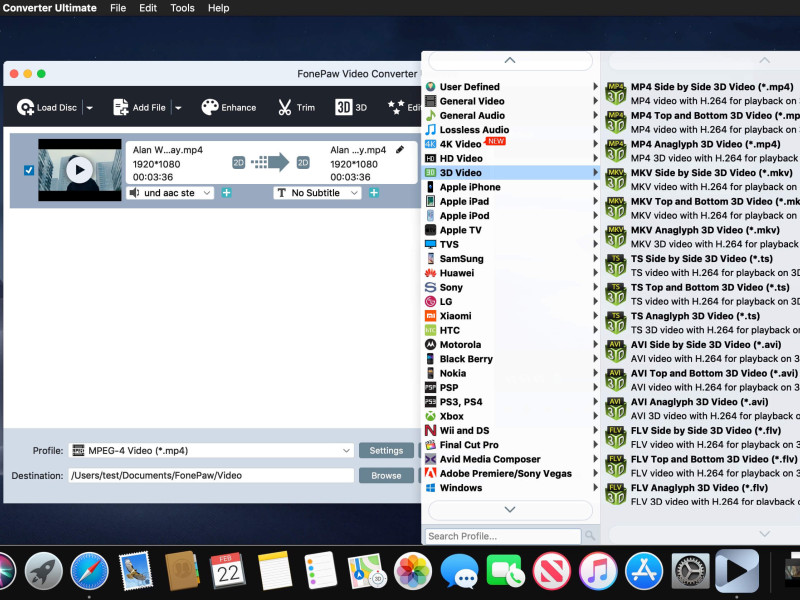Click the LG logo icon
The height and width of the screenshot is (600, 800).
(x=431, y=302)
